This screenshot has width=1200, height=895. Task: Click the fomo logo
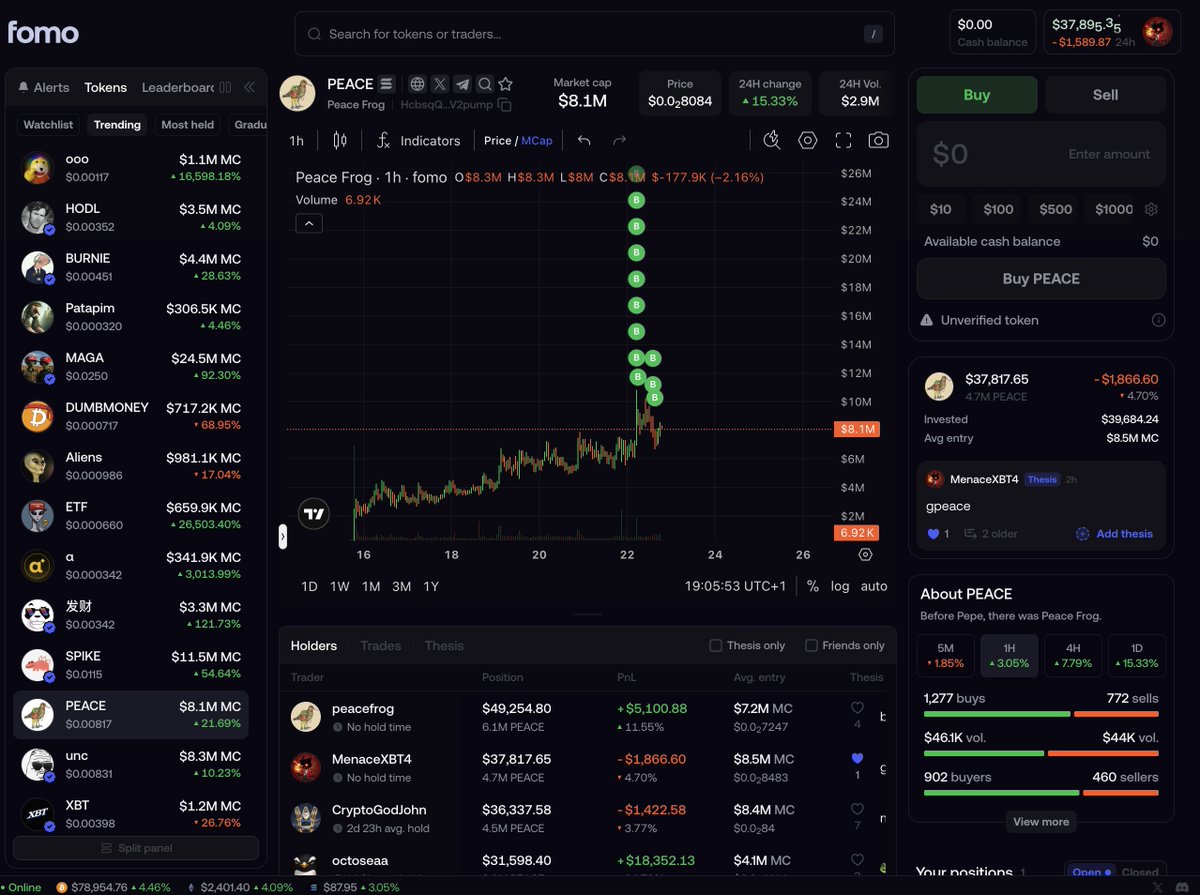(x=43, y=32)
